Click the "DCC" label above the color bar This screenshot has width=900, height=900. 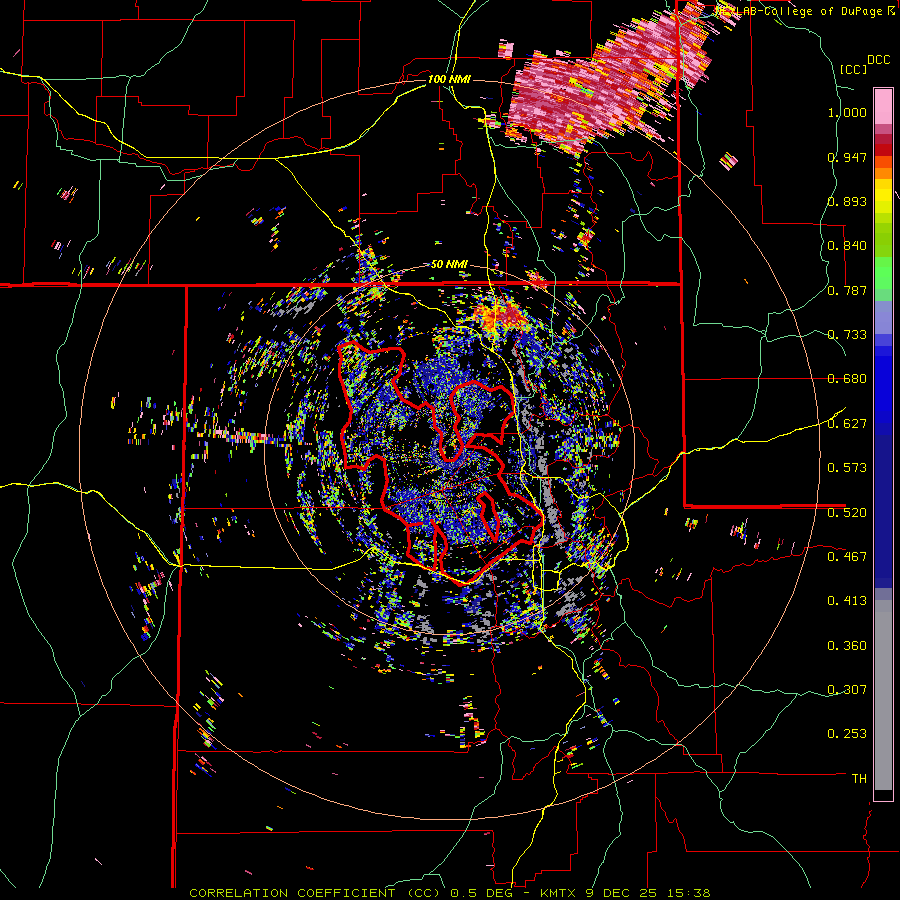(x=879, y=60)
